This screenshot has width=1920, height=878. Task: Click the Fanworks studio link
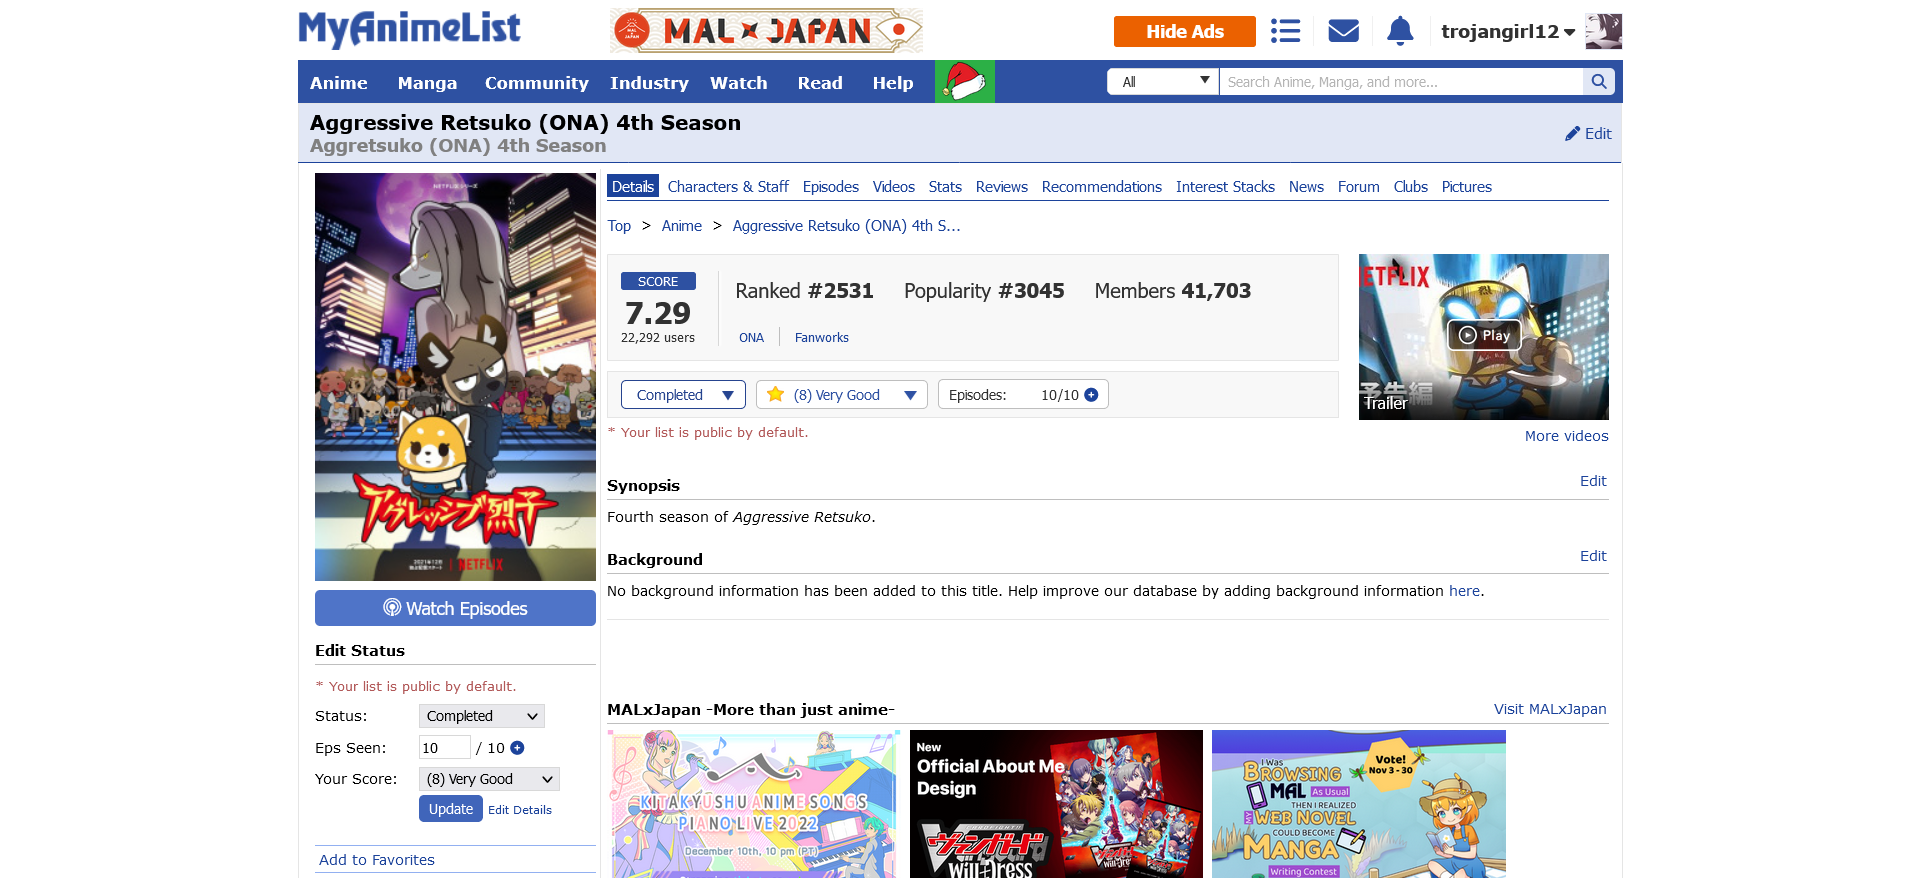[822, 338]
